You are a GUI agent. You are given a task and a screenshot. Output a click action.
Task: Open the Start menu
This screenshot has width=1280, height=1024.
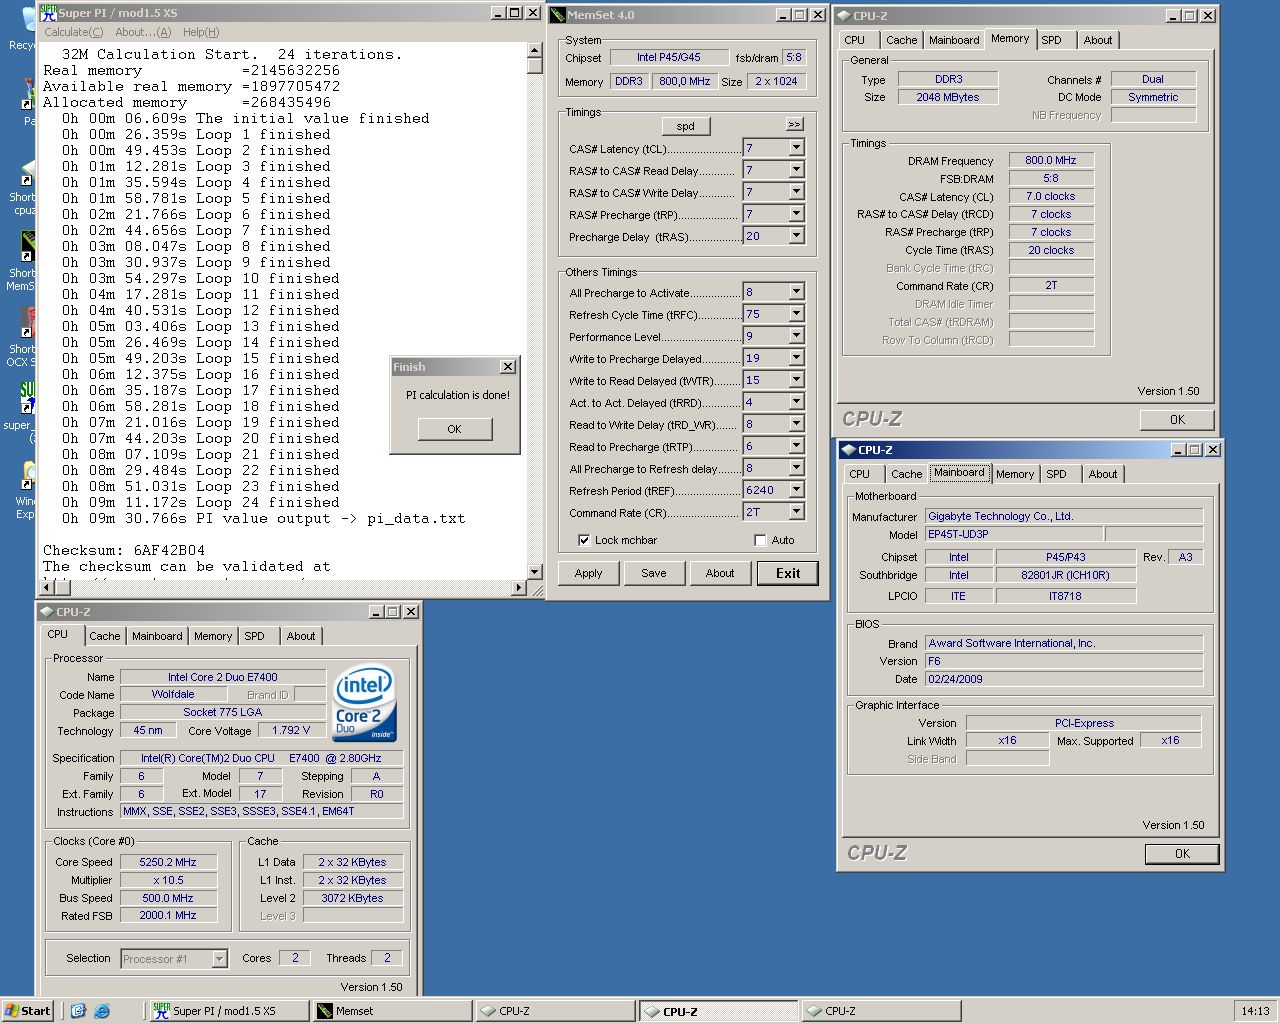pos(27,1011)
